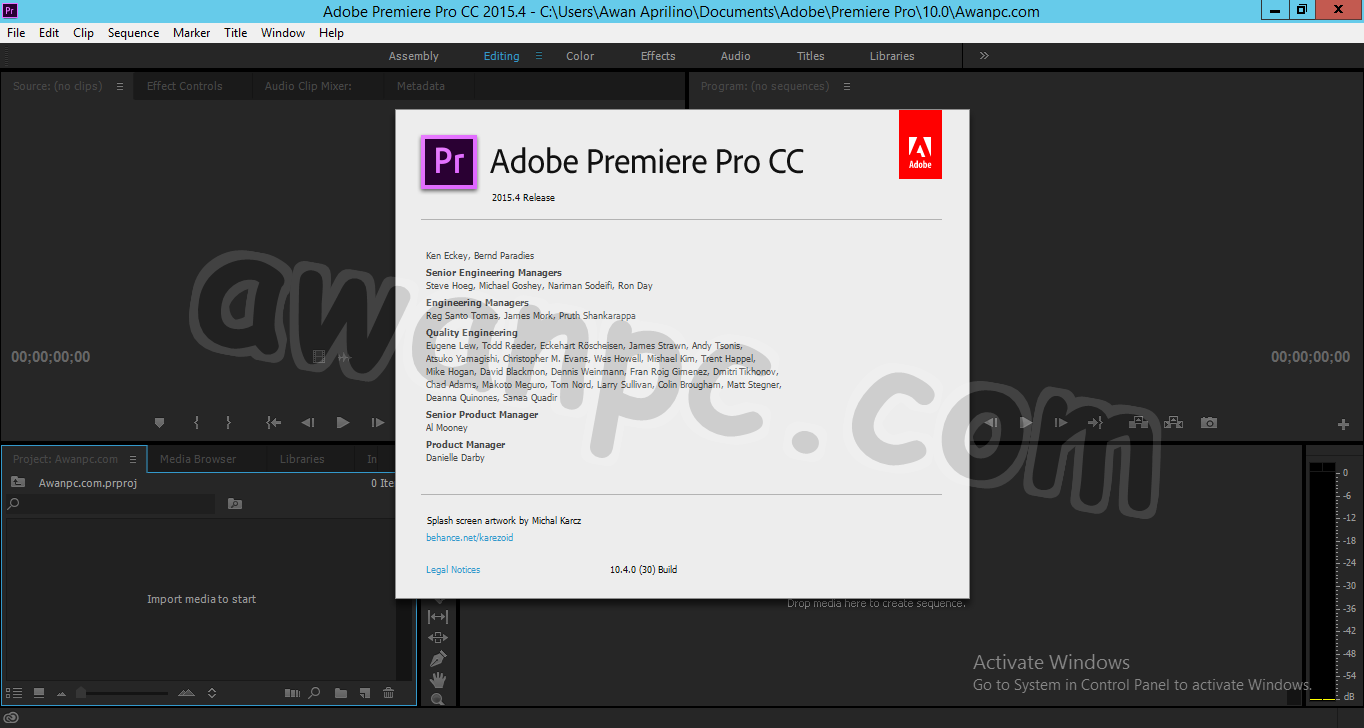The width and height of the screenshot is (1364, 728).
Task: Switch Project panel to List view
Action: [15, 692]
